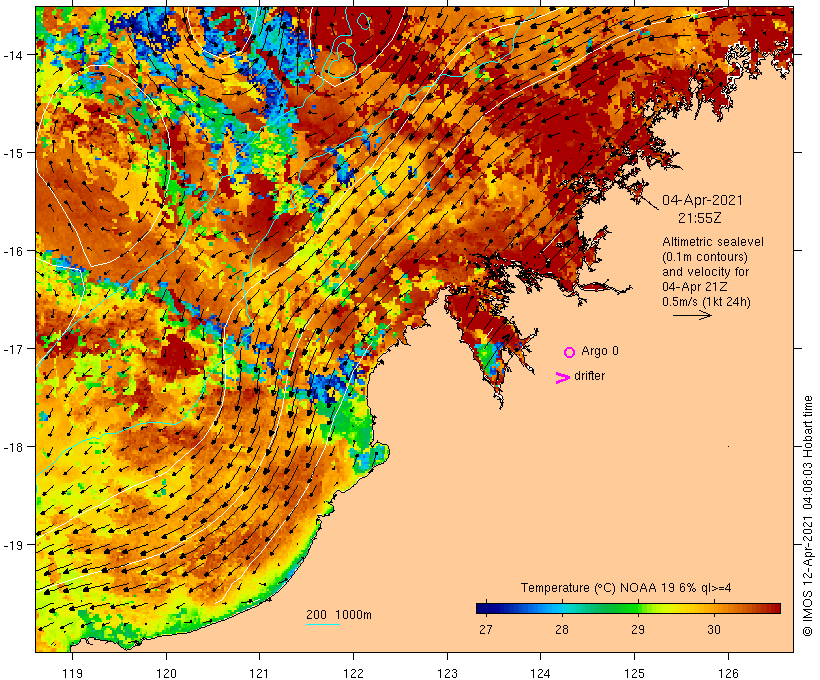The width and height of the screenshot is (820, 680).
Task: Click longitude axis label 123
Action: click(x=447, y=673)
